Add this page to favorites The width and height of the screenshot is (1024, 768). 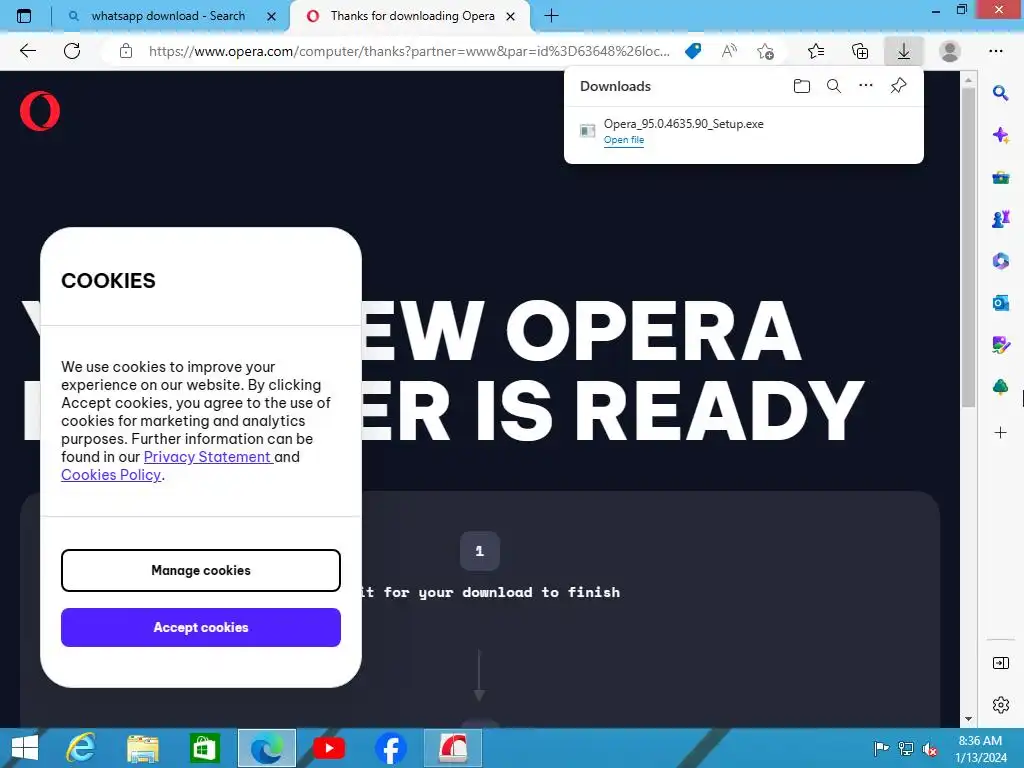pyautogui.click(x=765, y=51)
